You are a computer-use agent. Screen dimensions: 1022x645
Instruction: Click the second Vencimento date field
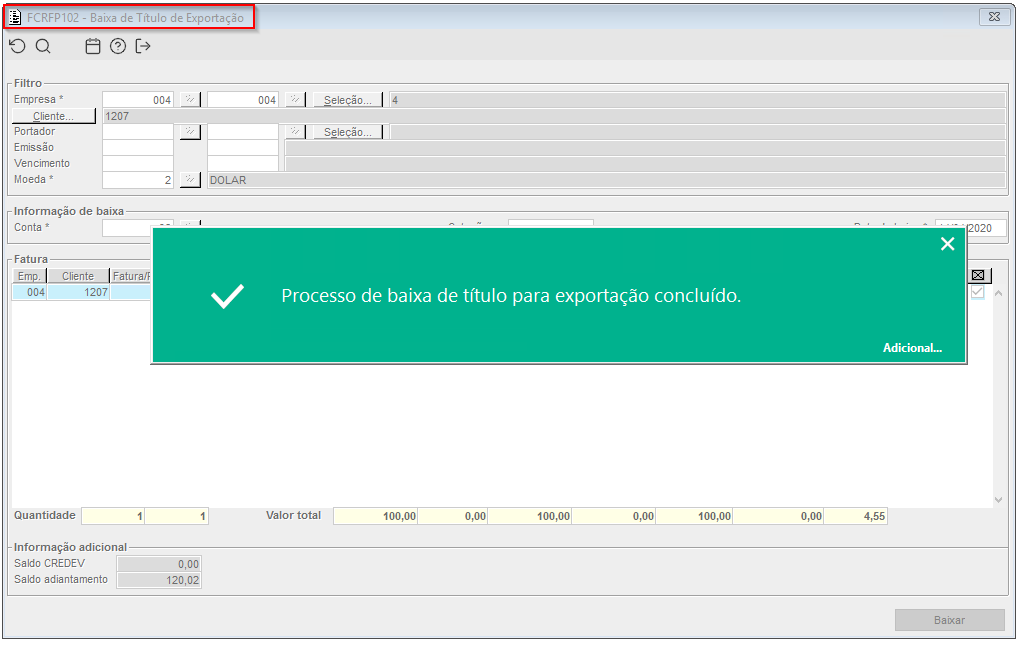click(243, 164)
